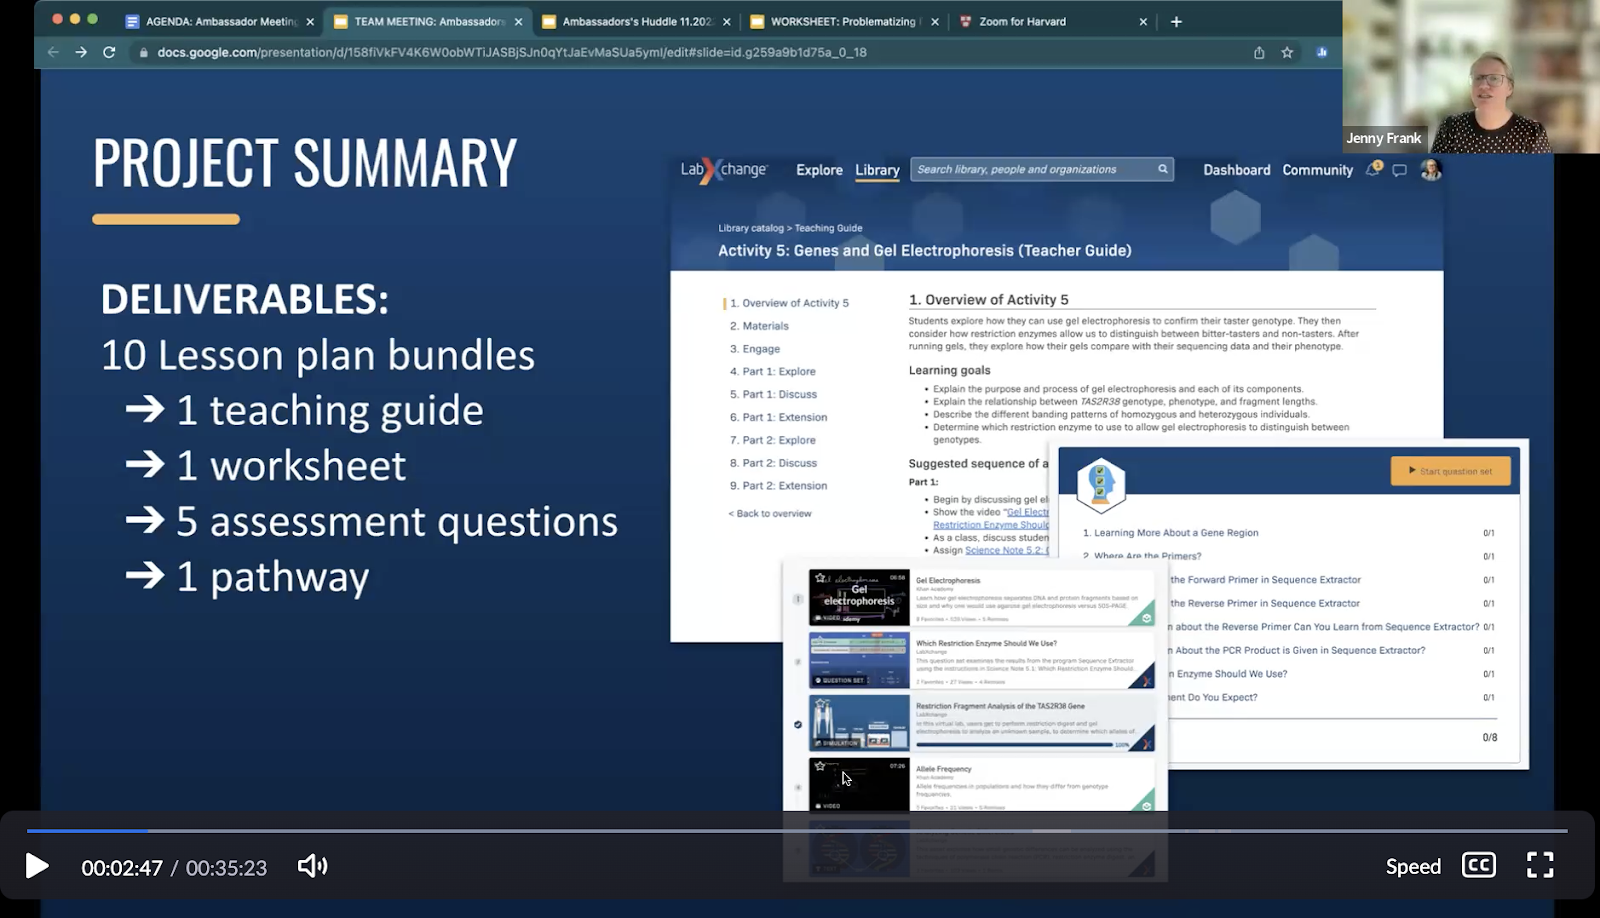1600x918 pixels.
Task: Click the Back to overview link
Action: click(770, 513)
